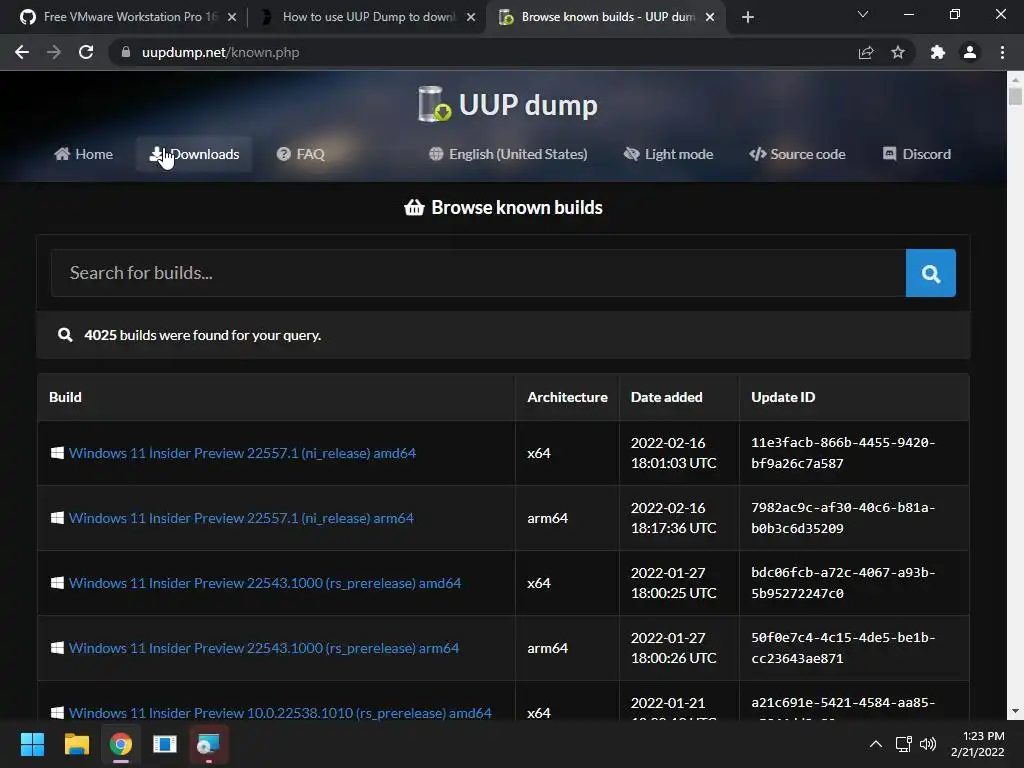This screenshot has height=768, width=1024.
Task: Open File Explorer from taskbar
Action: pyautogui.click(x=76, y=744)
